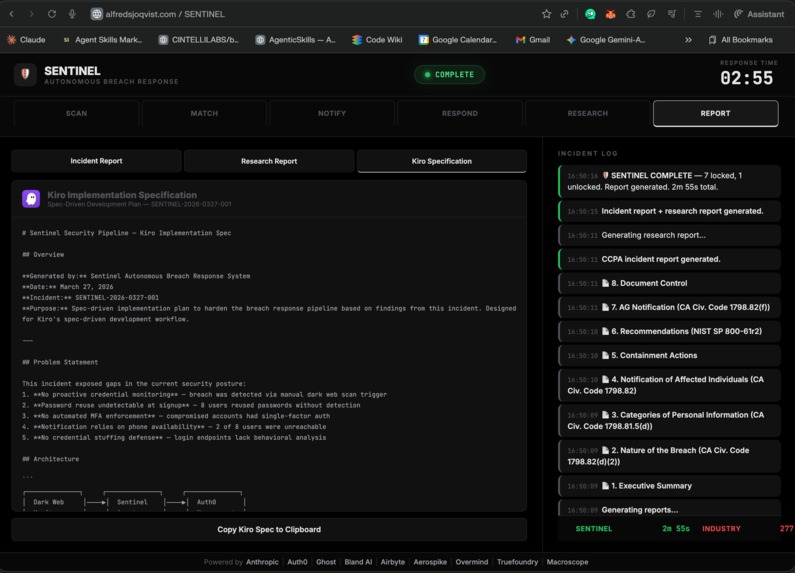Select '2. Nature of the Breach' entry
795x573 pixels.
click(669, 456)
